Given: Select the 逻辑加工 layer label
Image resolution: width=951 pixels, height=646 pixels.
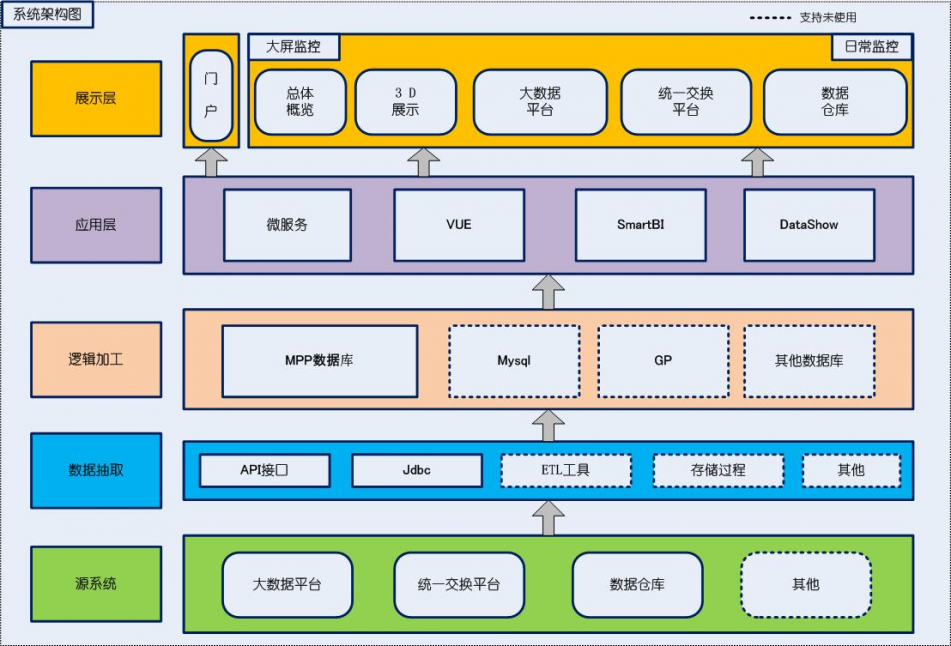Looking at the screenshot, I should click(96, 360).
